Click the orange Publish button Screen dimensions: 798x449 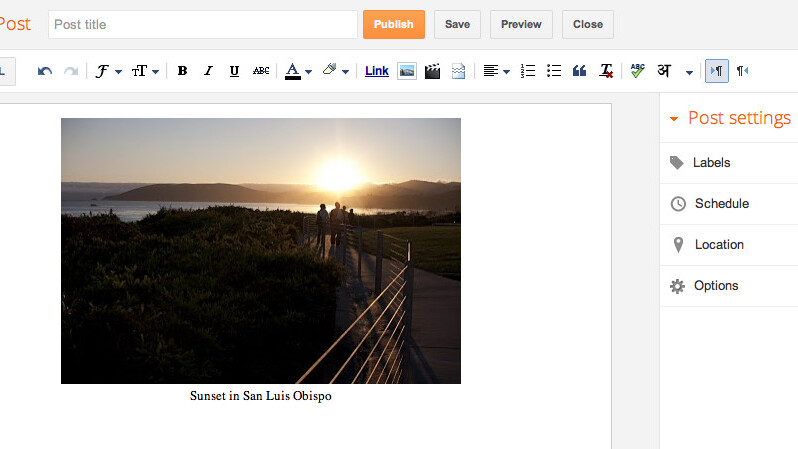[x=393, y=24]
